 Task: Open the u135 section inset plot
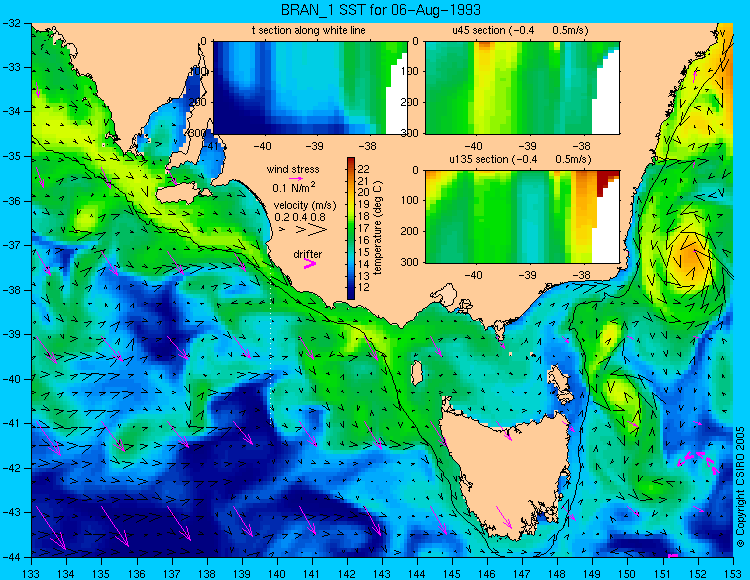point(522,217)
